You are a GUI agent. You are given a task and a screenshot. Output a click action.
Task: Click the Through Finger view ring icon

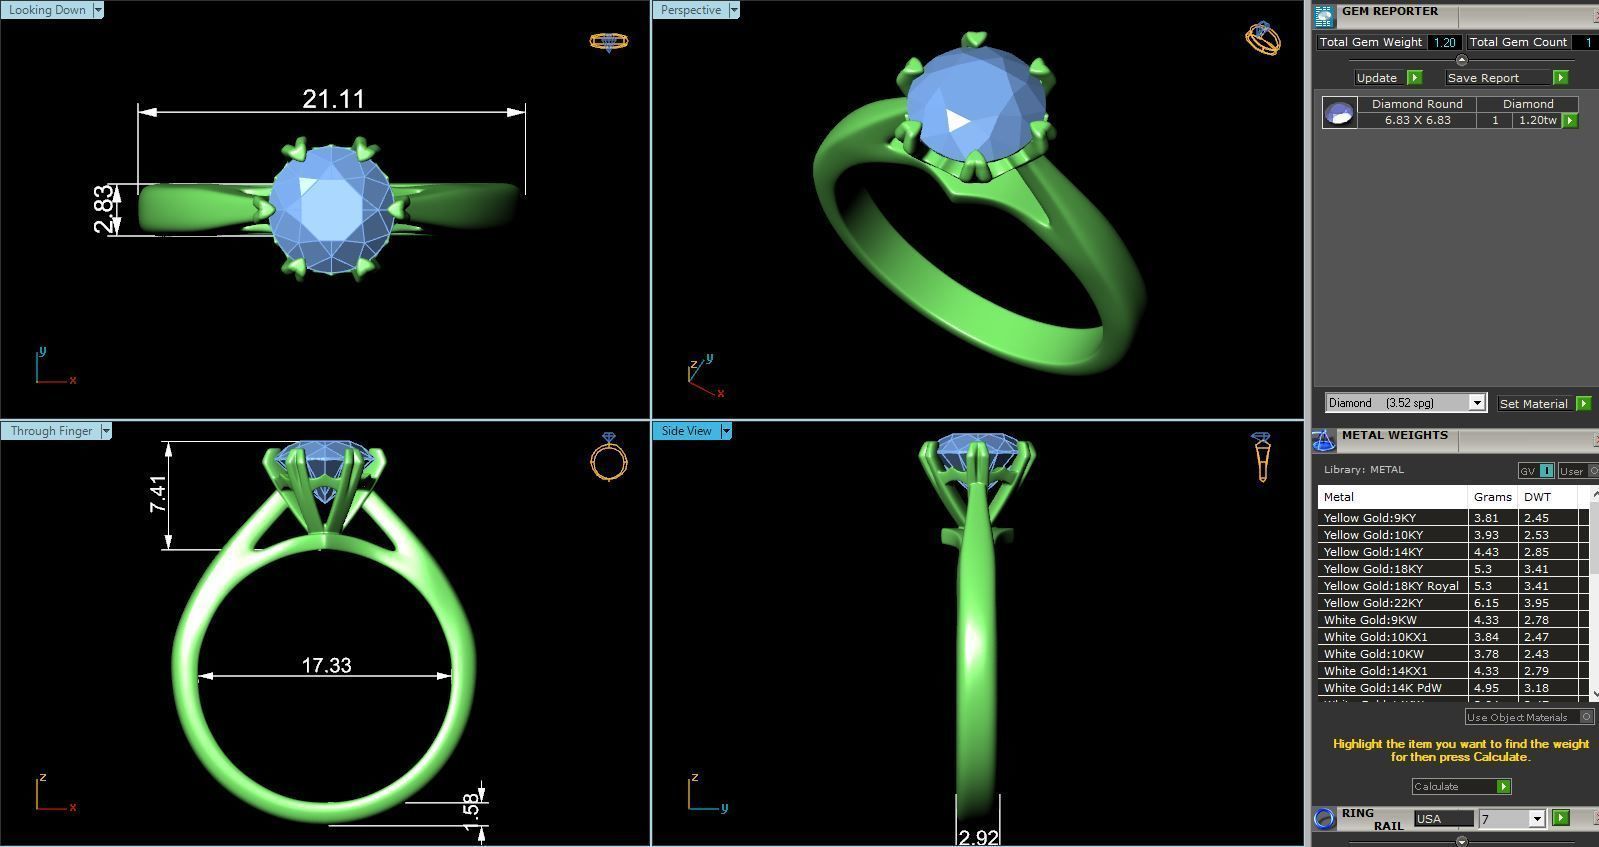[609, 456]
